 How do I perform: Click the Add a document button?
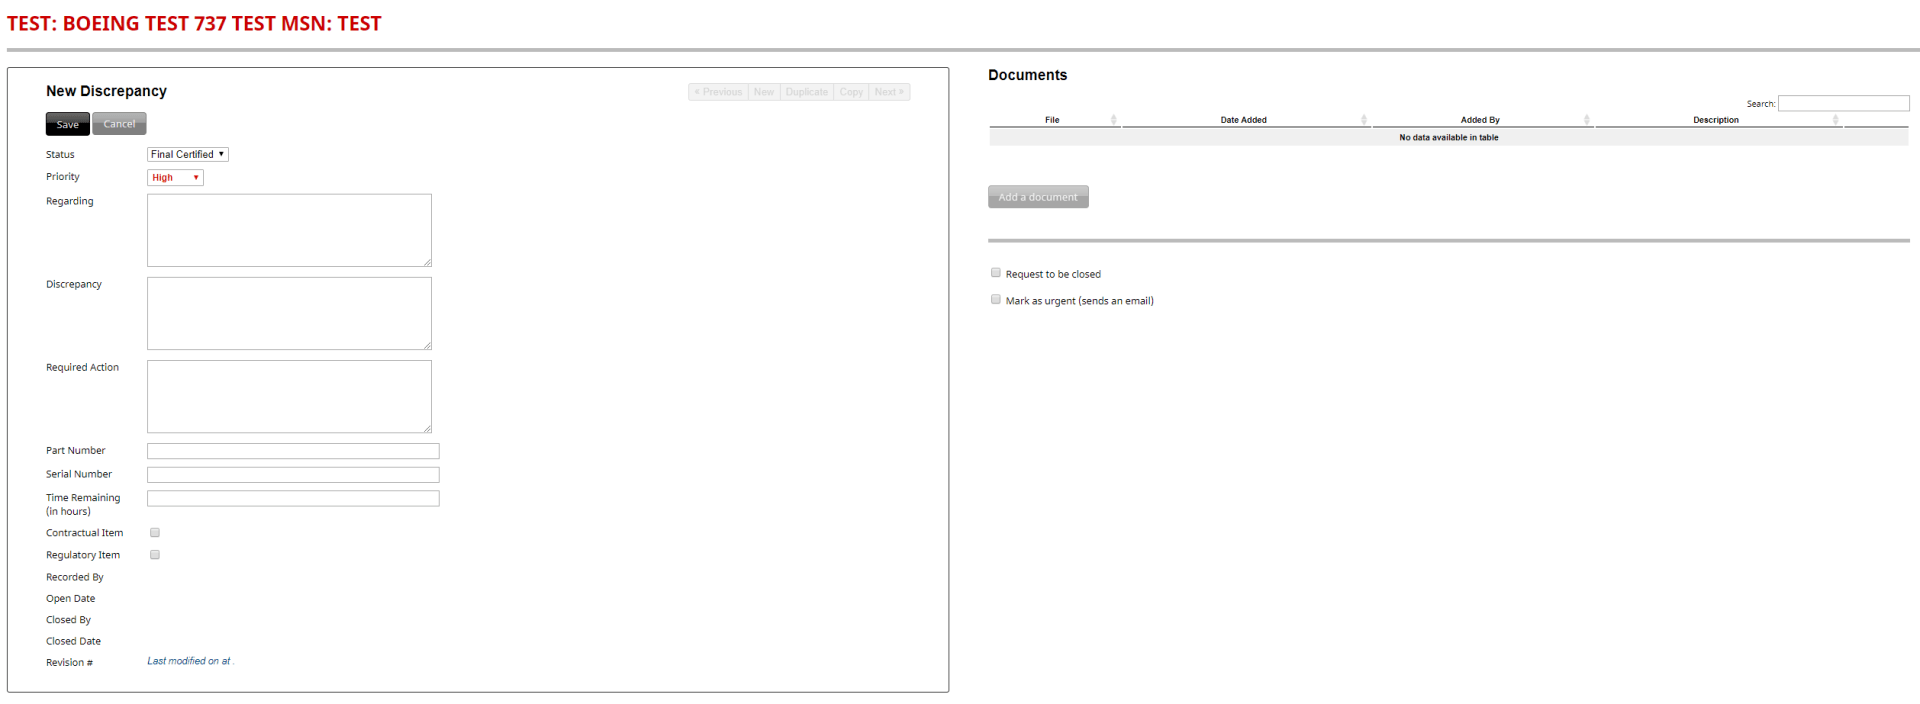1038,197
